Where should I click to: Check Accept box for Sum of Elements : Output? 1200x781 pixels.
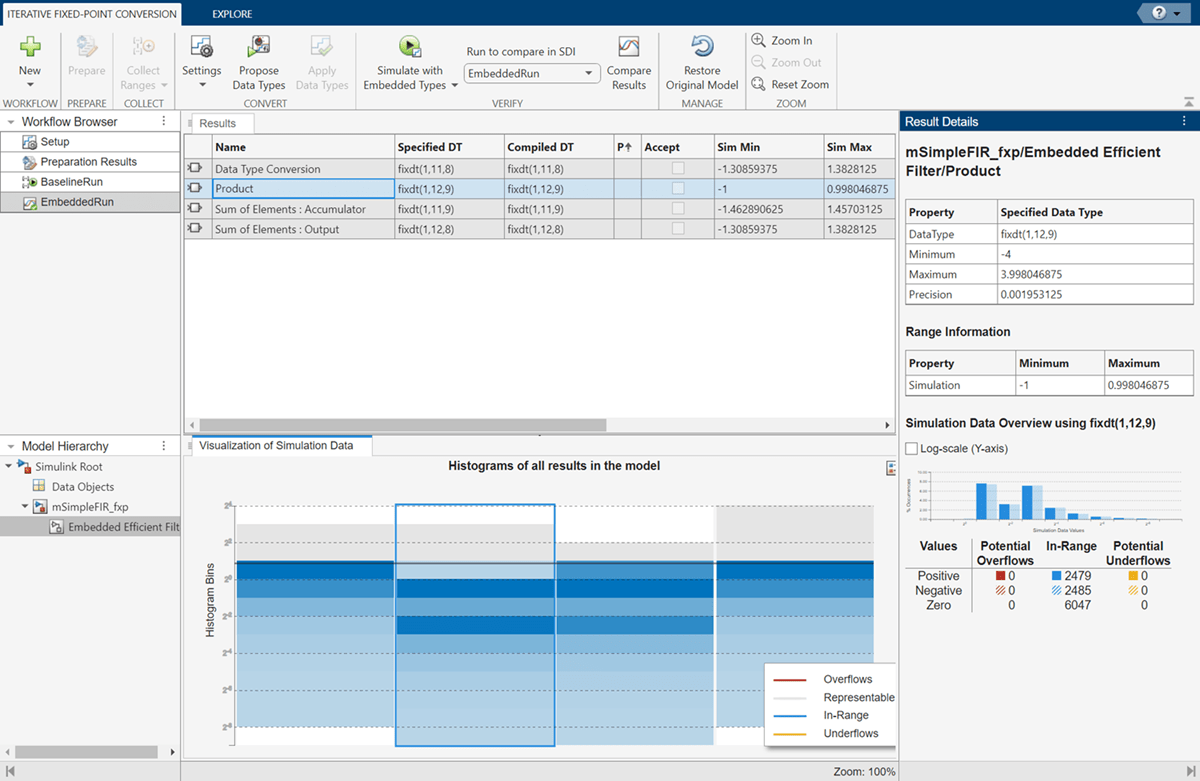click(x=678, y=229)
